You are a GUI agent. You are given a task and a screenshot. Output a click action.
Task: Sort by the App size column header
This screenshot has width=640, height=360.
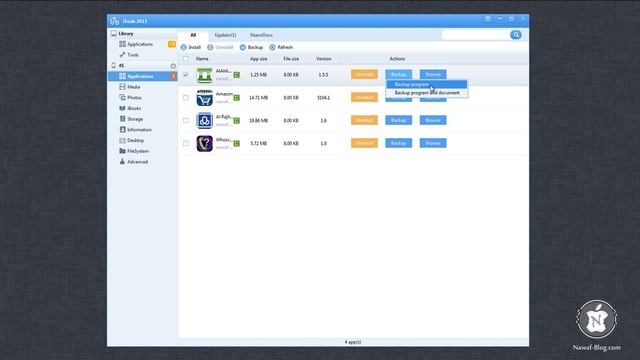258,59
